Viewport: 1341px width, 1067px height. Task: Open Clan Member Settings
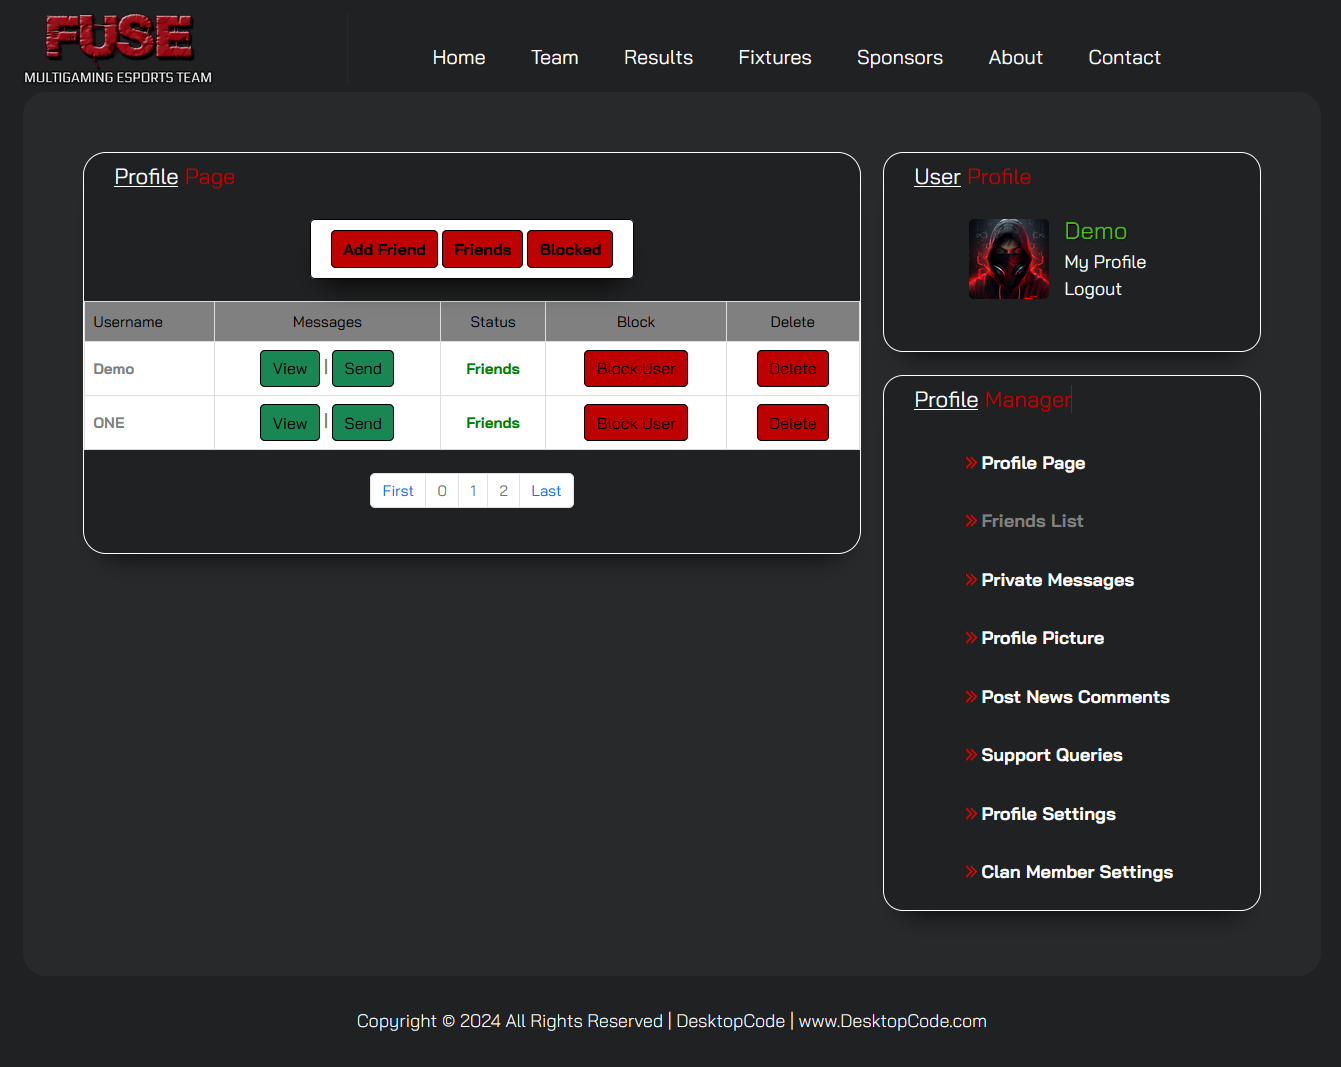pos(1076,872)
